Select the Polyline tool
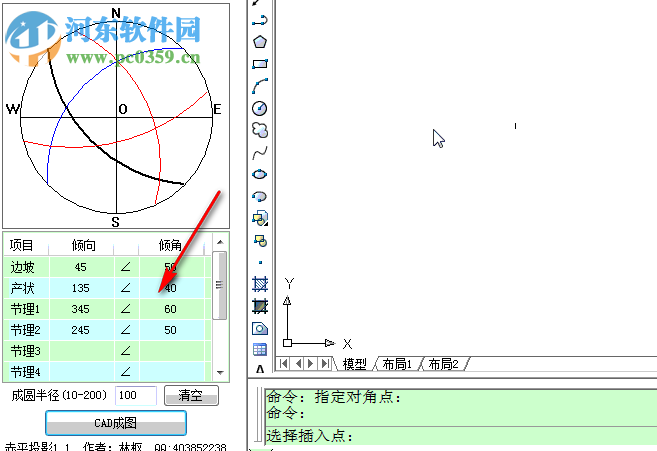This screenshot has height=451, width=657. coord(260,20)
